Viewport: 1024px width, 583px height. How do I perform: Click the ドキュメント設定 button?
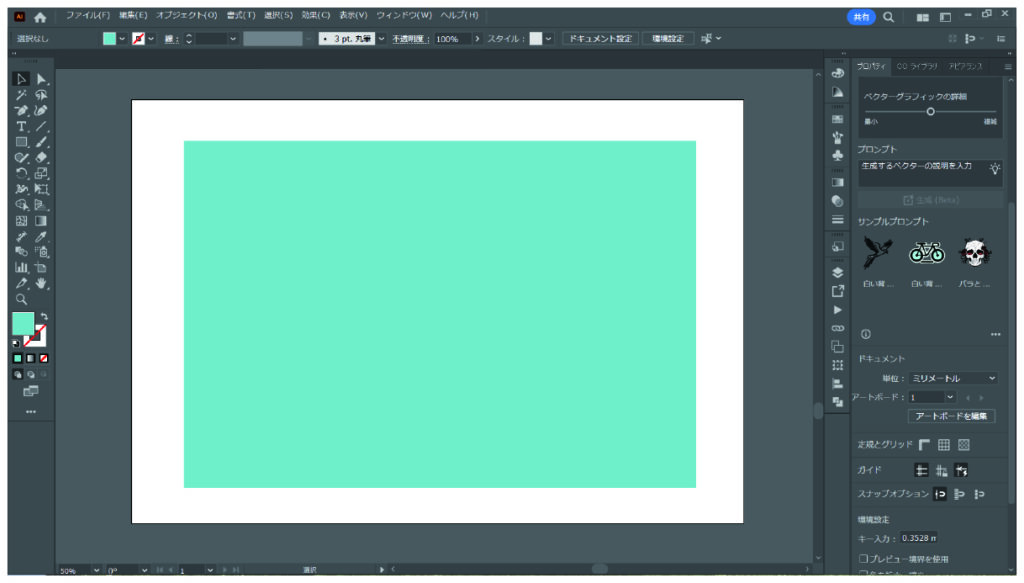[x=601, y=39]
